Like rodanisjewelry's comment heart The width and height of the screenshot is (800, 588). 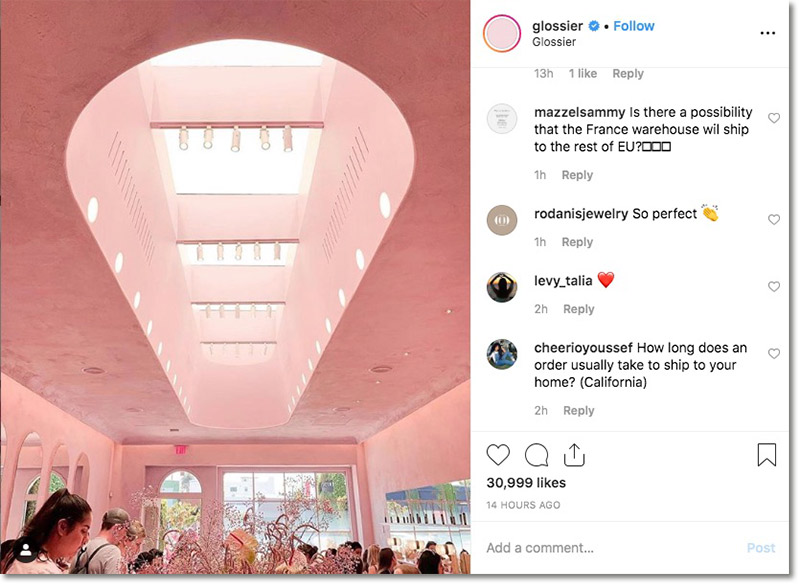[x=774, y=219]
